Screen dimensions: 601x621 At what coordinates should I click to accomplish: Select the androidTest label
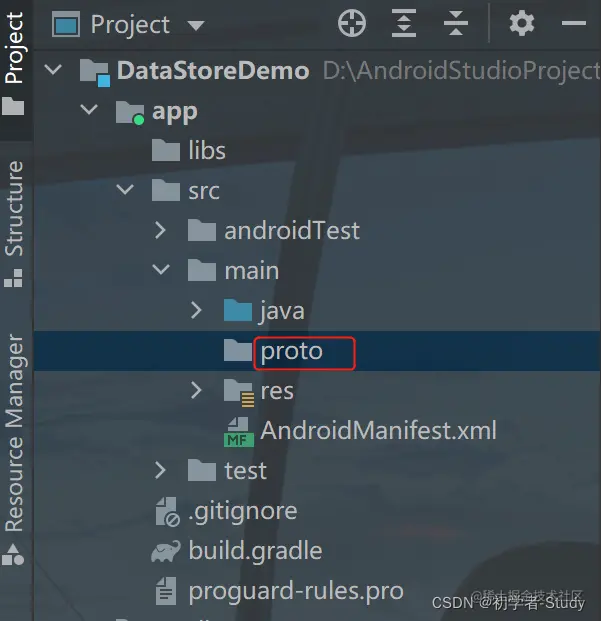click(292, 230)
